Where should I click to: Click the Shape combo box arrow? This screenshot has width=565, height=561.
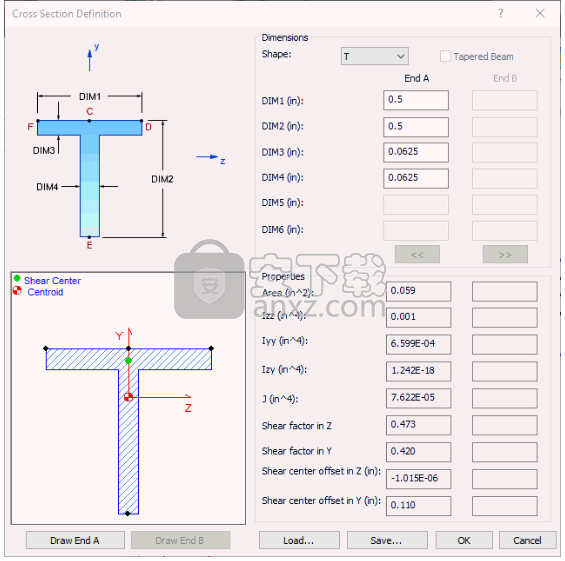(400, 56)
